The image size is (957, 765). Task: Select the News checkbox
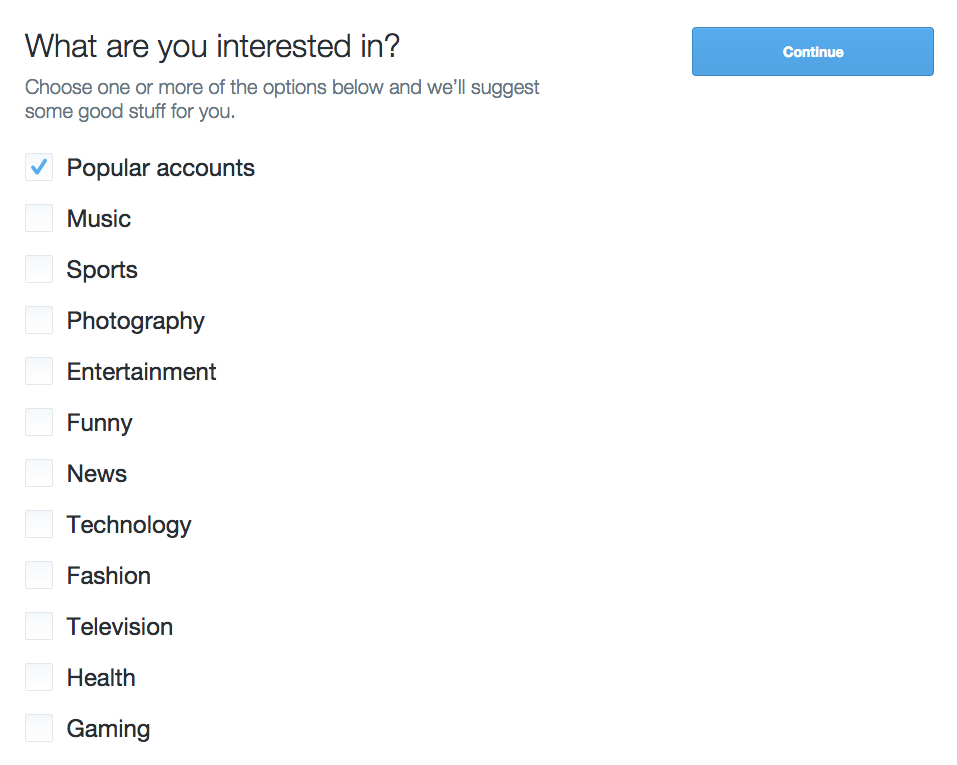(38, 473)
